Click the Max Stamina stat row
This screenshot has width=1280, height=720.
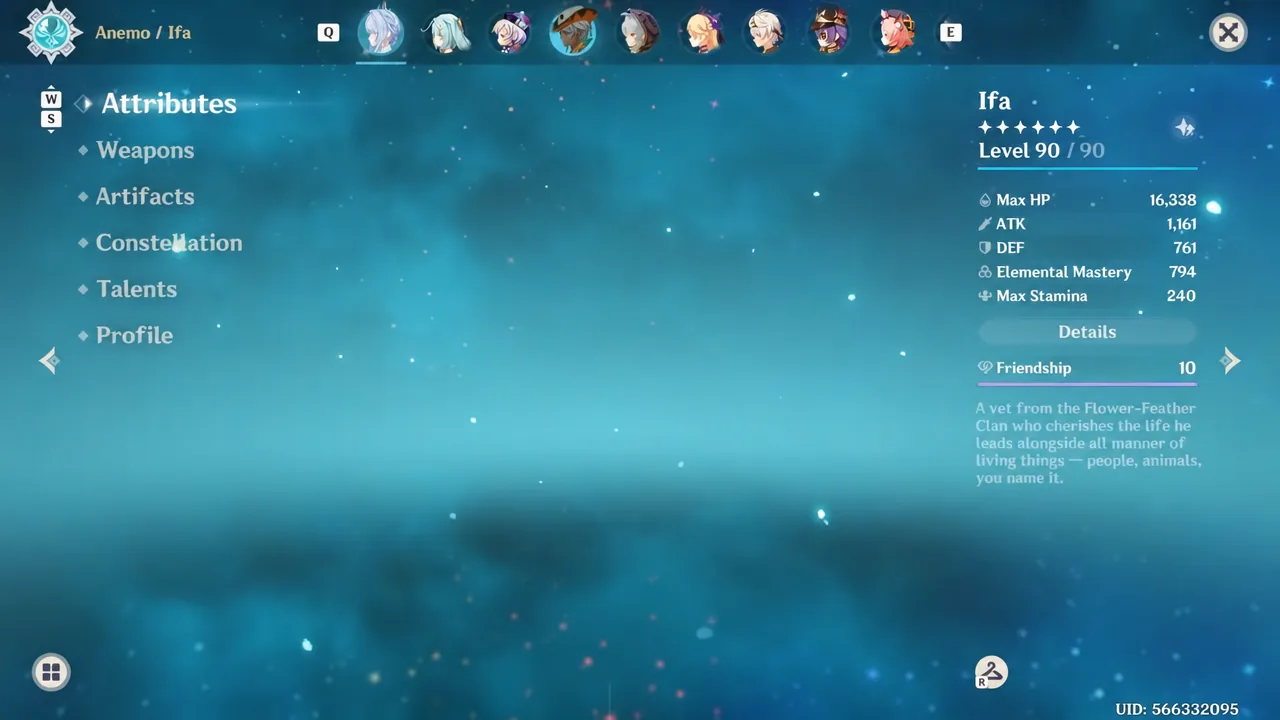tap(1087, 296)
